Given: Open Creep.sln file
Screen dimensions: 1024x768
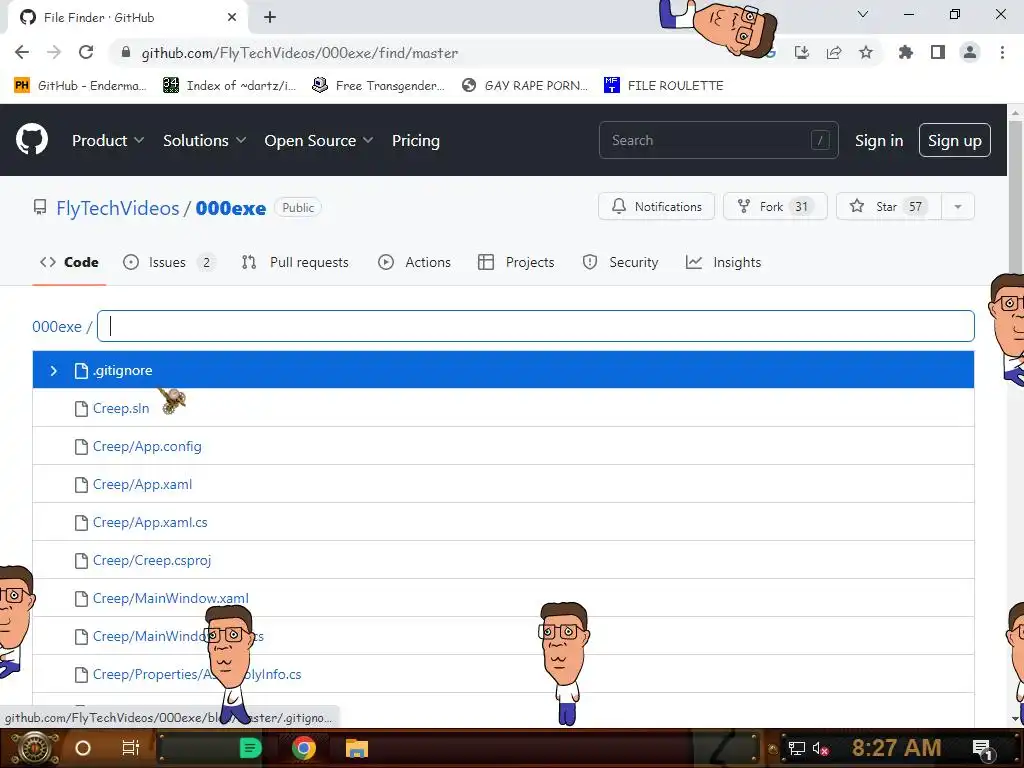Looking at the screenshot, I should (121, 408).
